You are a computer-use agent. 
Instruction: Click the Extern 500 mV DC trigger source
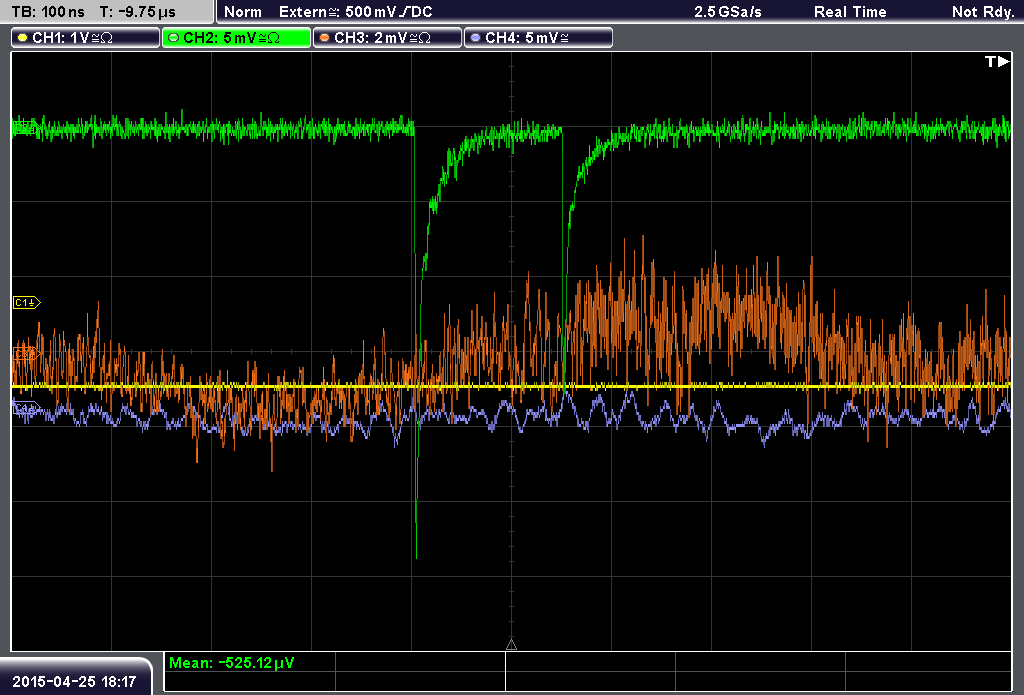click(x=355, y=12)
